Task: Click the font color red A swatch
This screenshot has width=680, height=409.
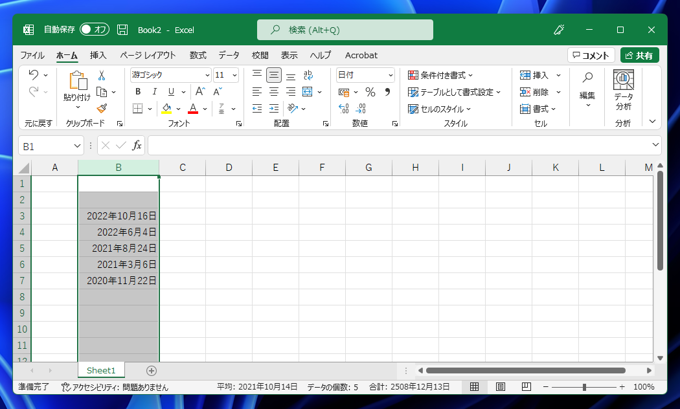Action: [193, 109]
